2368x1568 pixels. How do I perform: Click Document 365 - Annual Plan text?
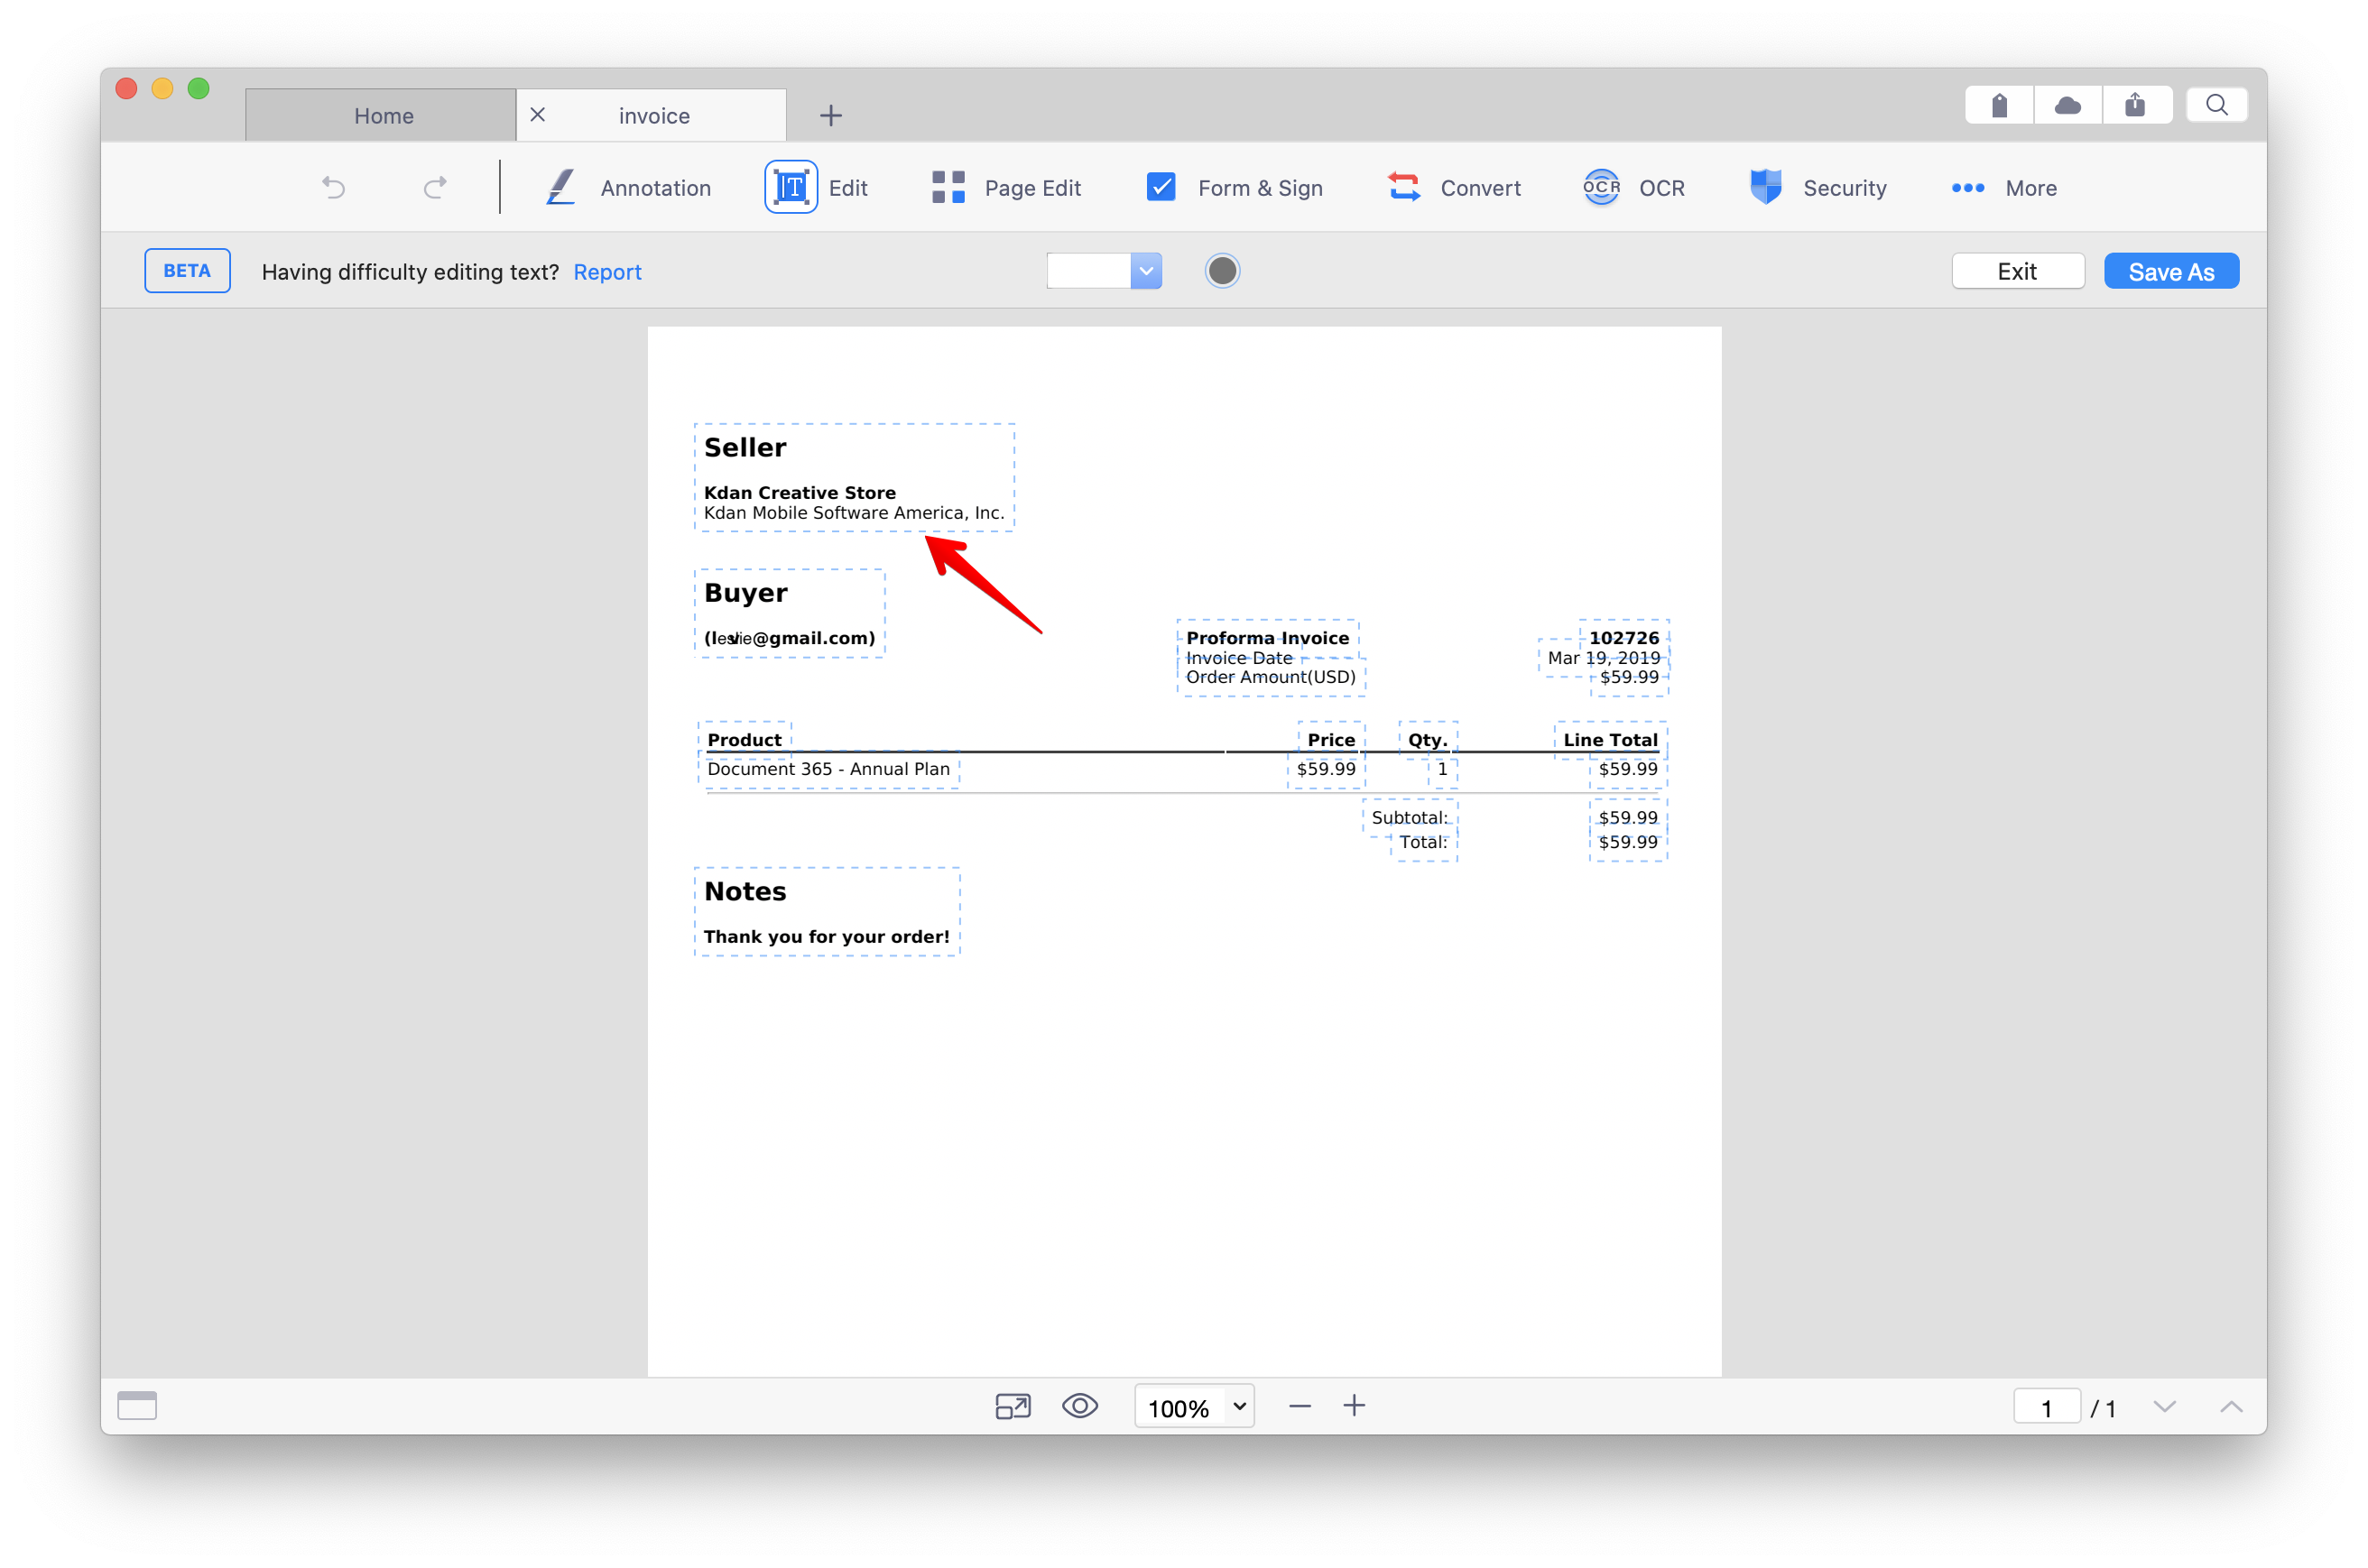point(828,768)
